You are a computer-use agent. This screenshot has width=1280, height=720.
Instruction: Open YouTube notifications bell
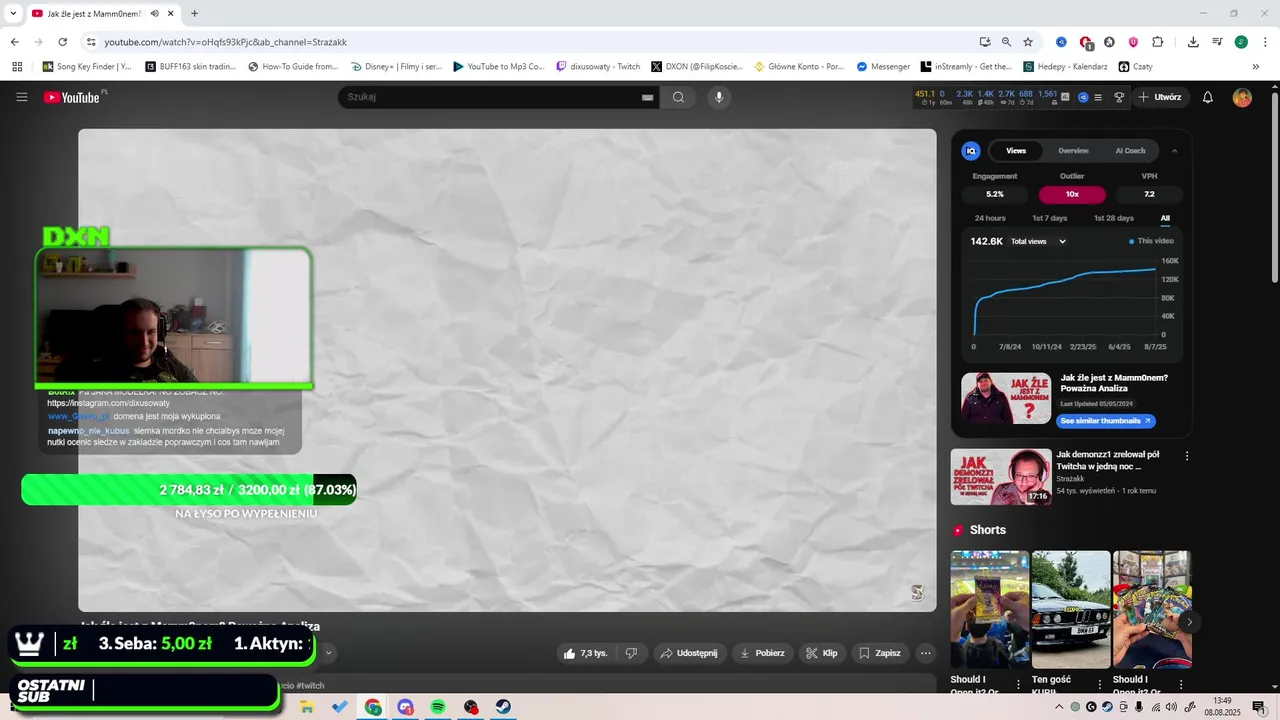(1208, 97)
